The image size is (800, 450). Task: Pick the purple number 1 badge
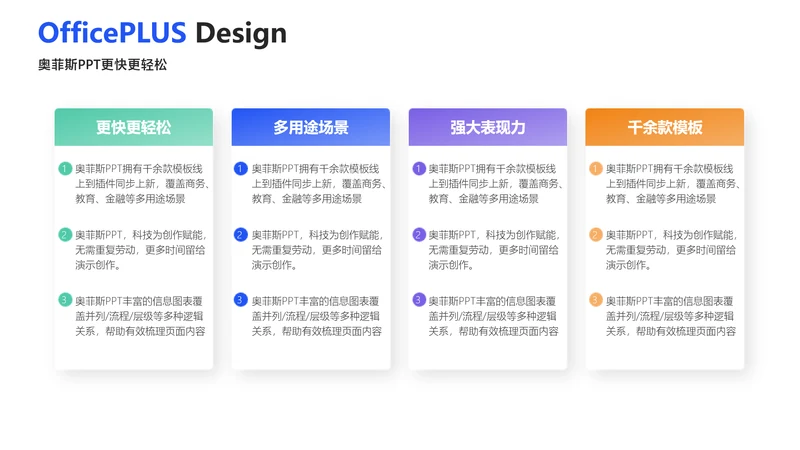[x=419, y=168]
